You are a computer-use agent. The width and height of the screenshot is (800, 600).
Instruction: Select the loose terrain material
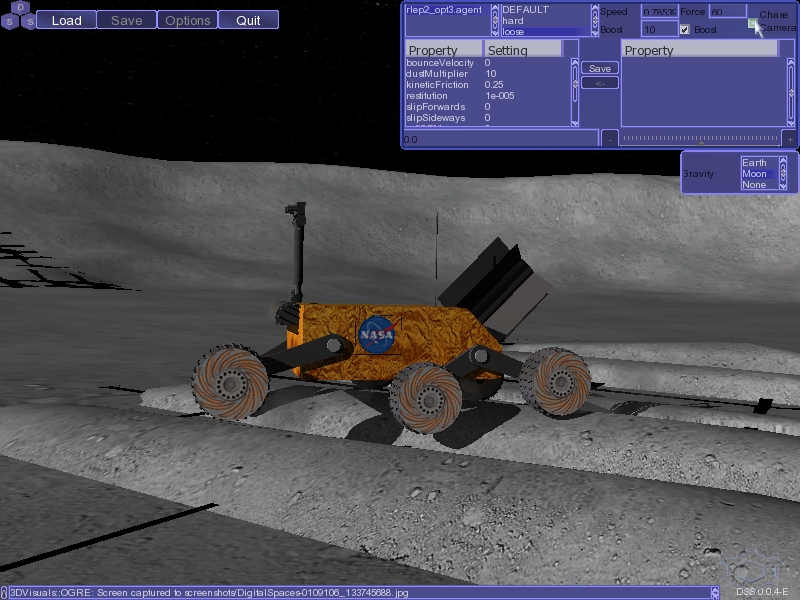(x=545, y=32)
